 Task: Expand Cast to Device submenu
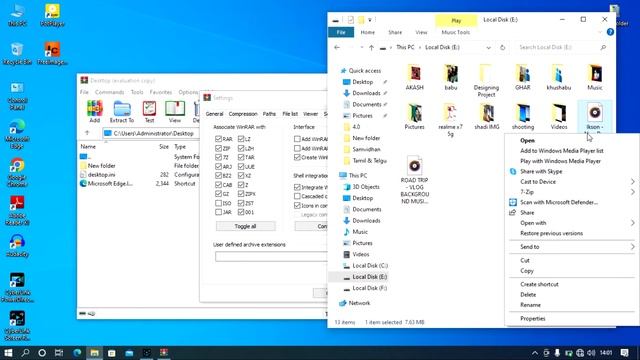point(633,182)
